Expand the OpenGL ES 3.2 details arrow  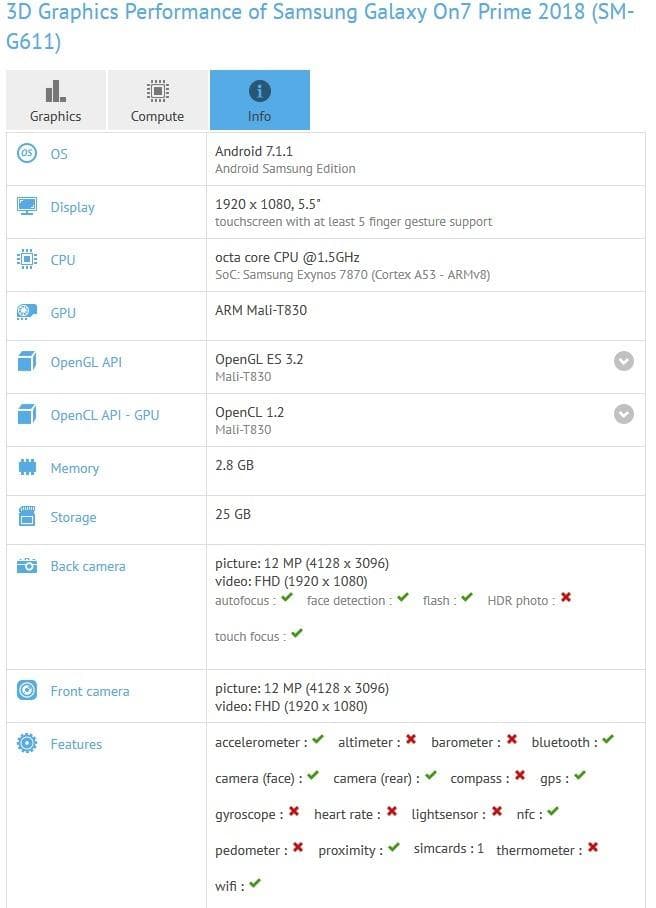tap(624, 361)
